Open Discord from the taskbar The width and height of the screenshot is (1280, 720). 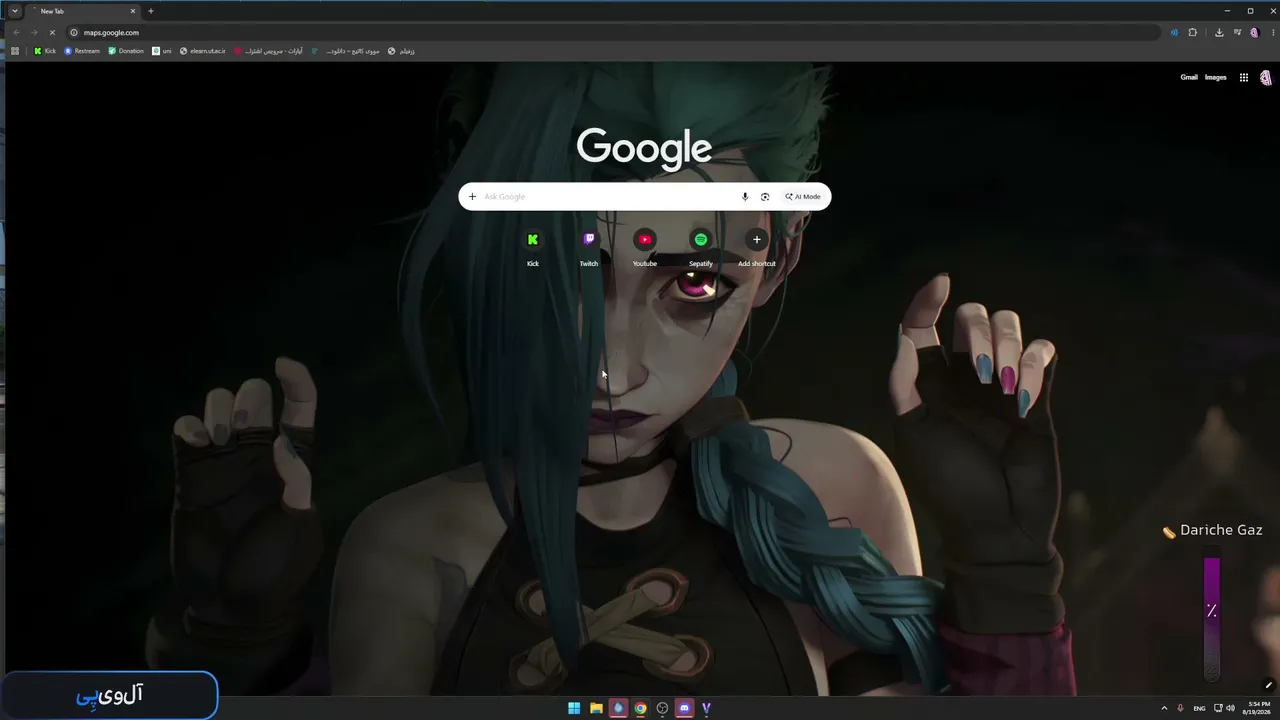[684, 708]
